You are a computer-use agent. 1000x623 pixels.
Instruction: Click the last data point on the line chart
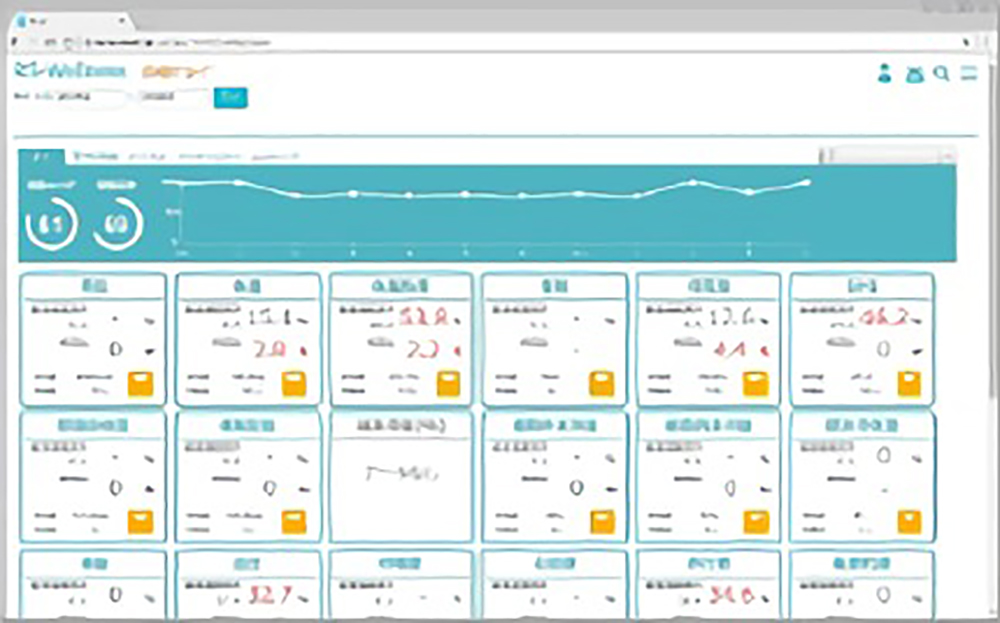click(x=807, y=182)
